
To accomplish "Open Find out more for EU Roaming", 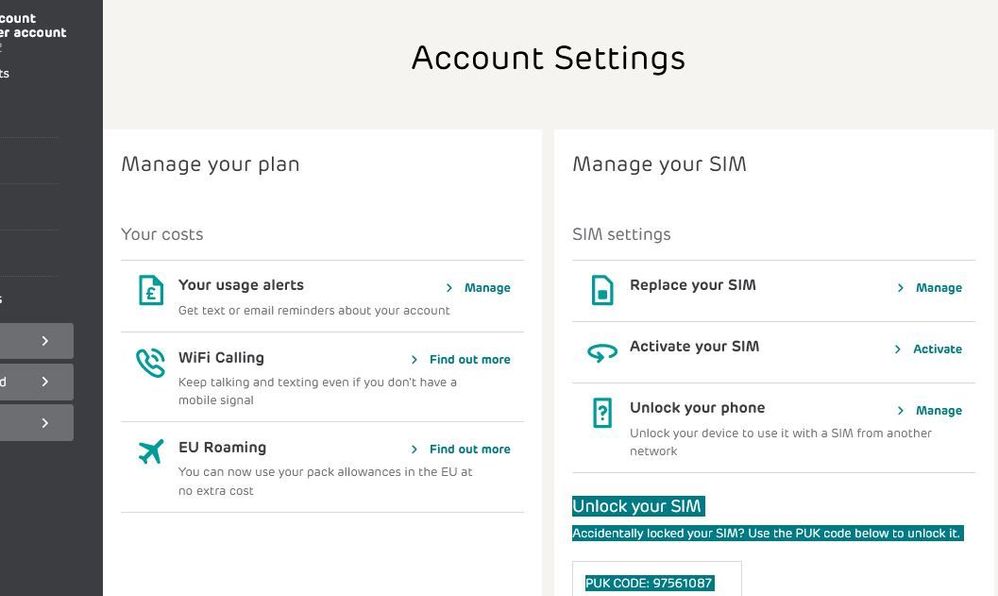I will pos(470,450).
